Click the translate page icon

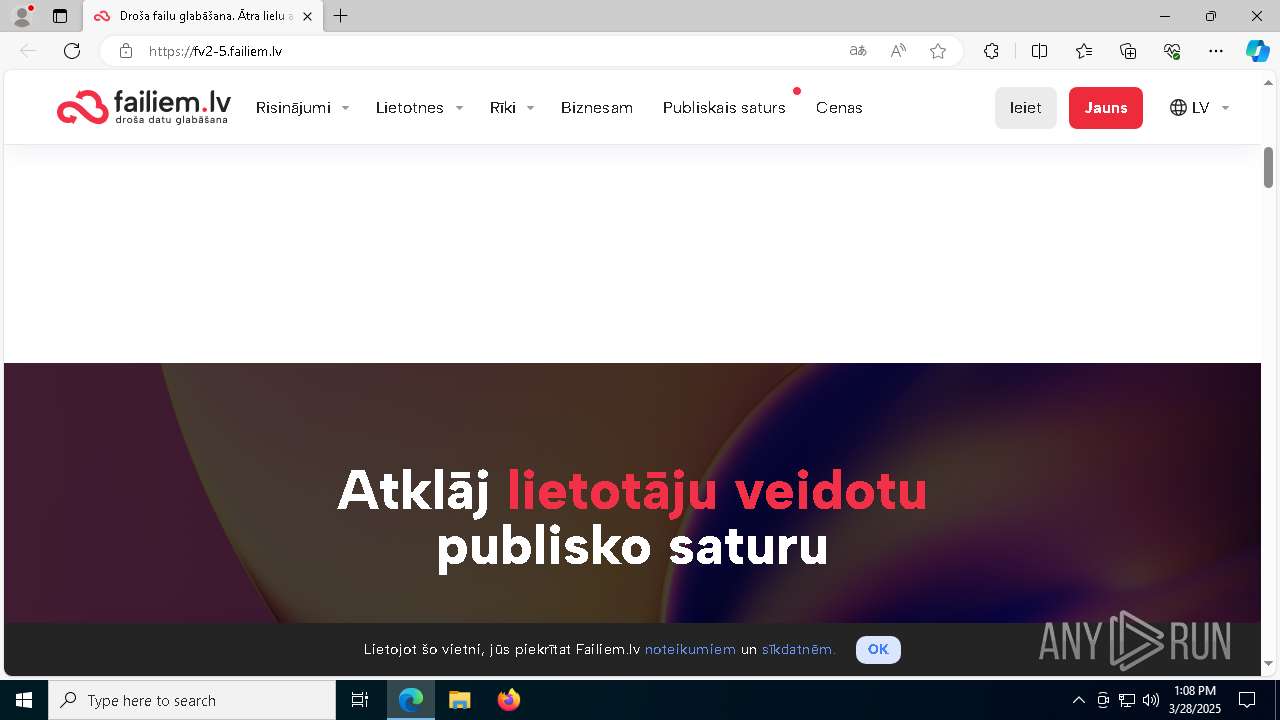pyautogui.click(x=858, y=51)
